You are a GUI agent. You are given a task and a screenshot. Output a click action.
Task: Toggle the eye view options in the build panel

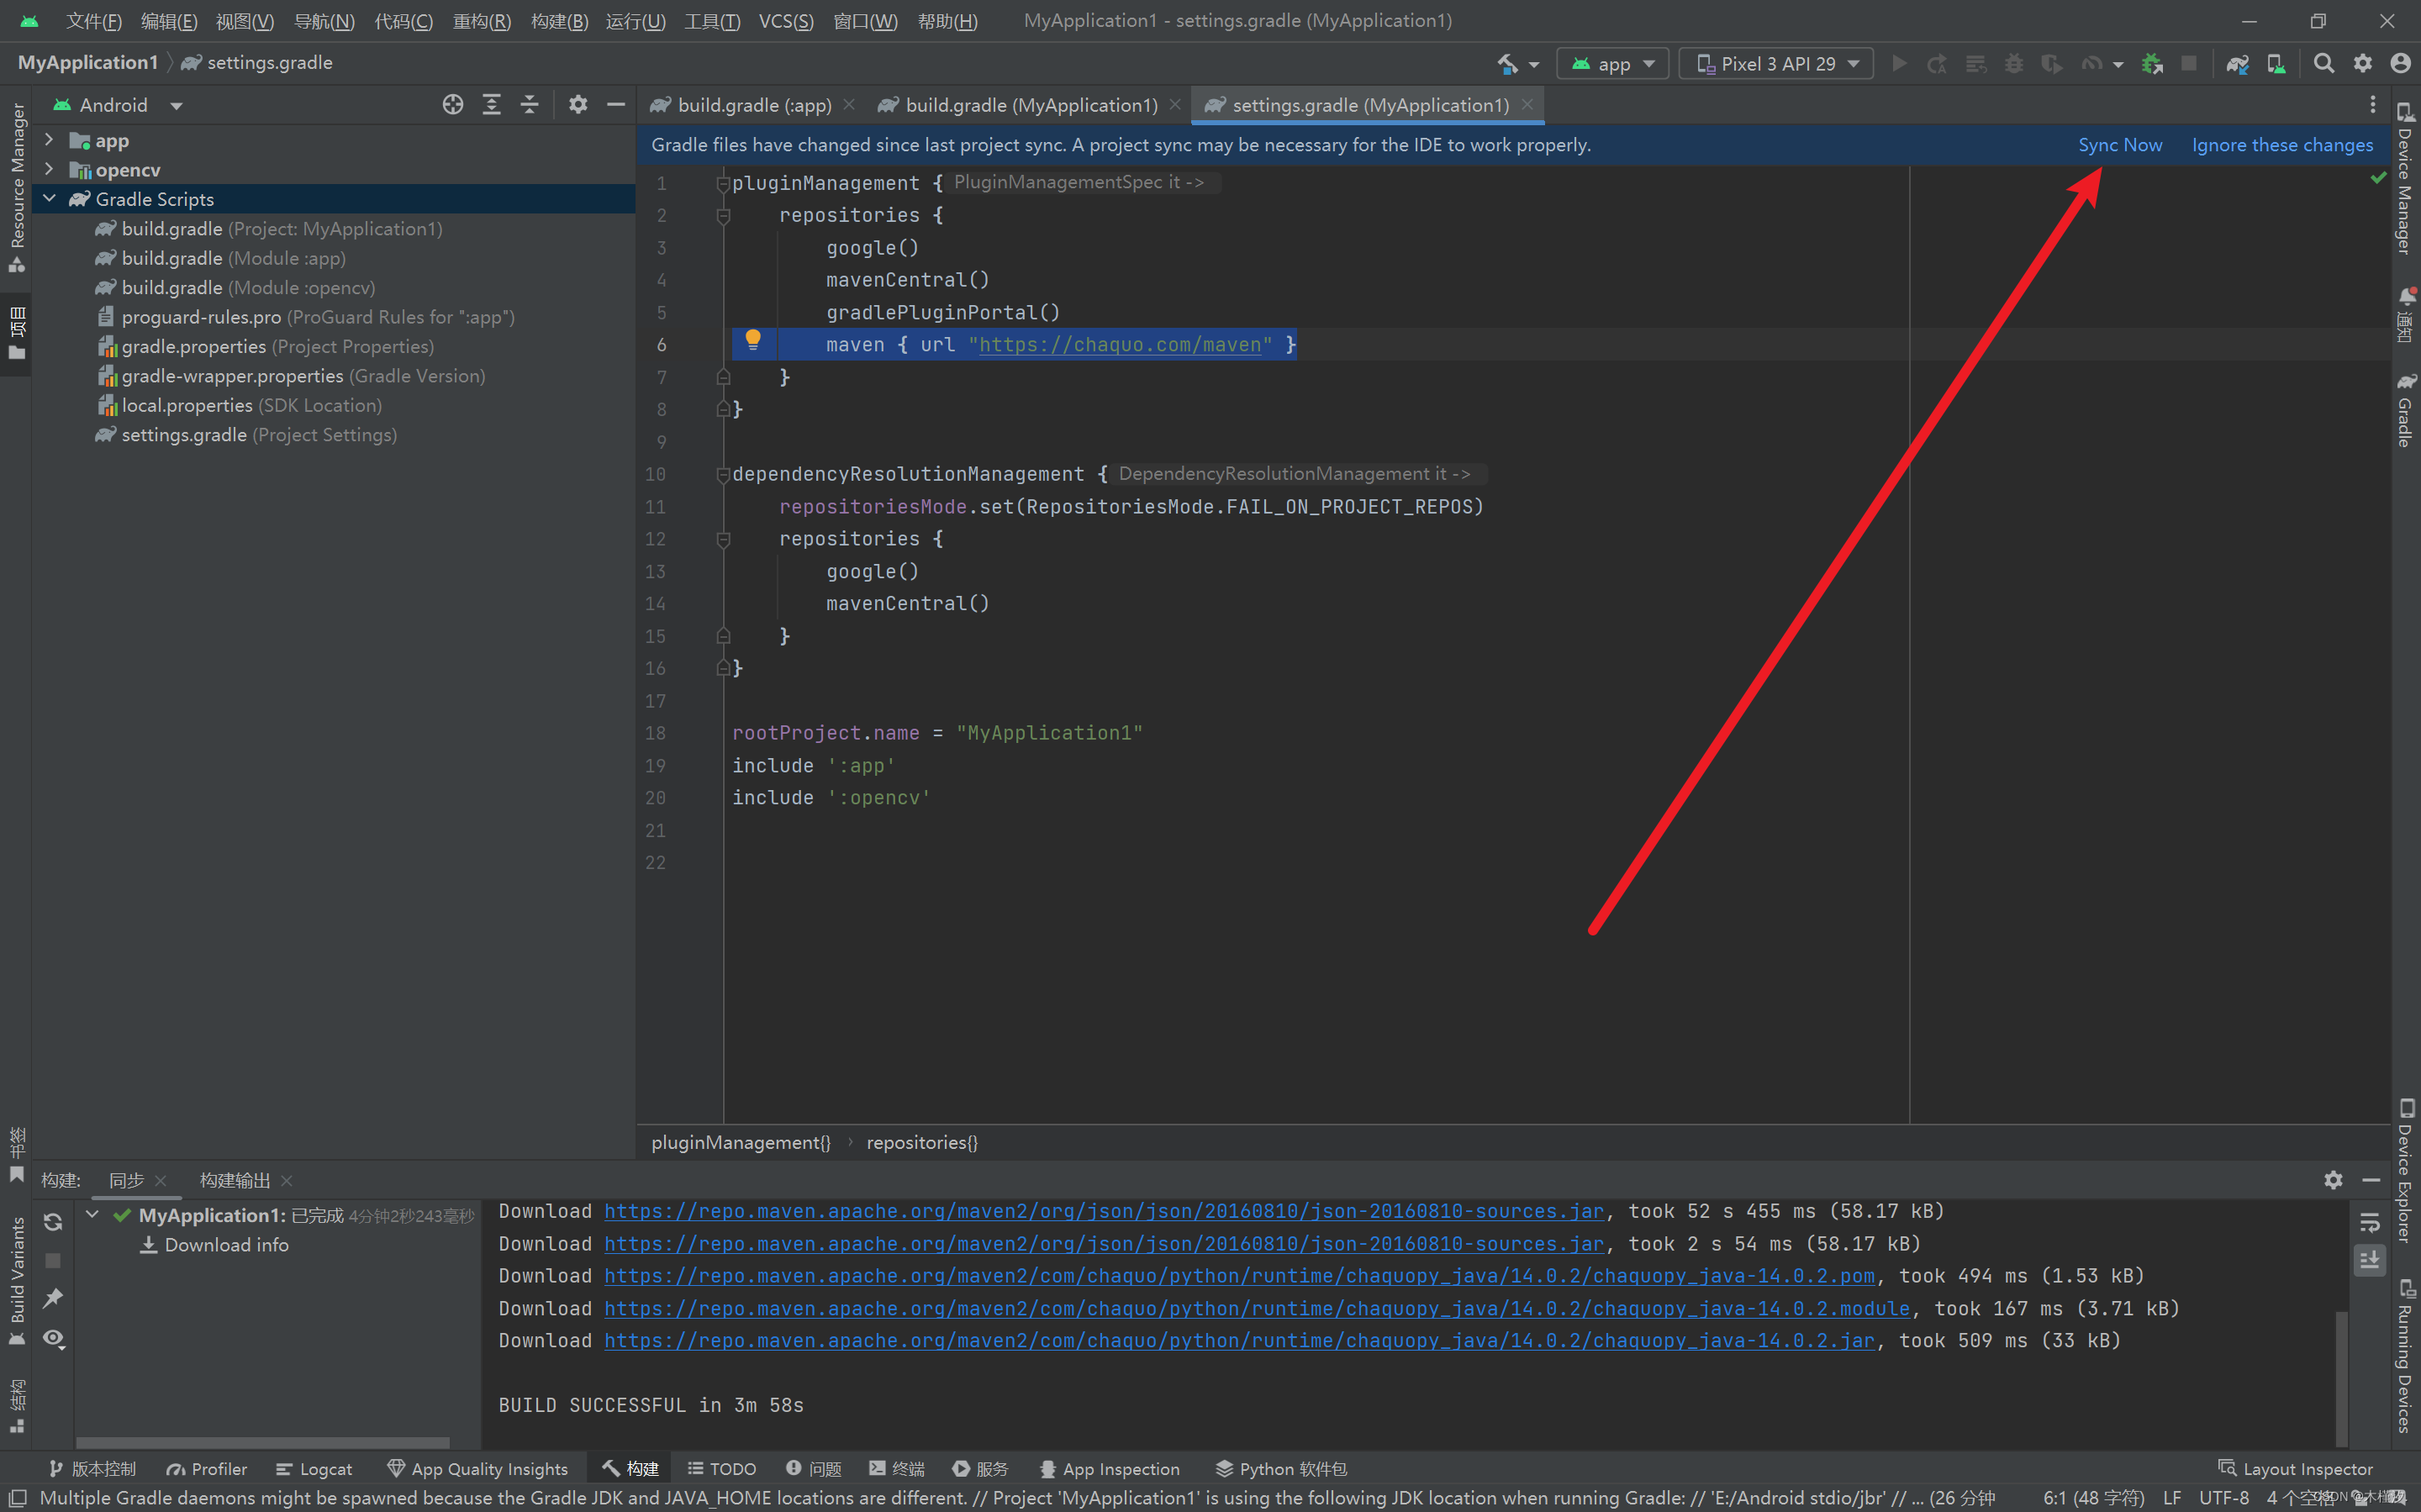coord(53,1338)
